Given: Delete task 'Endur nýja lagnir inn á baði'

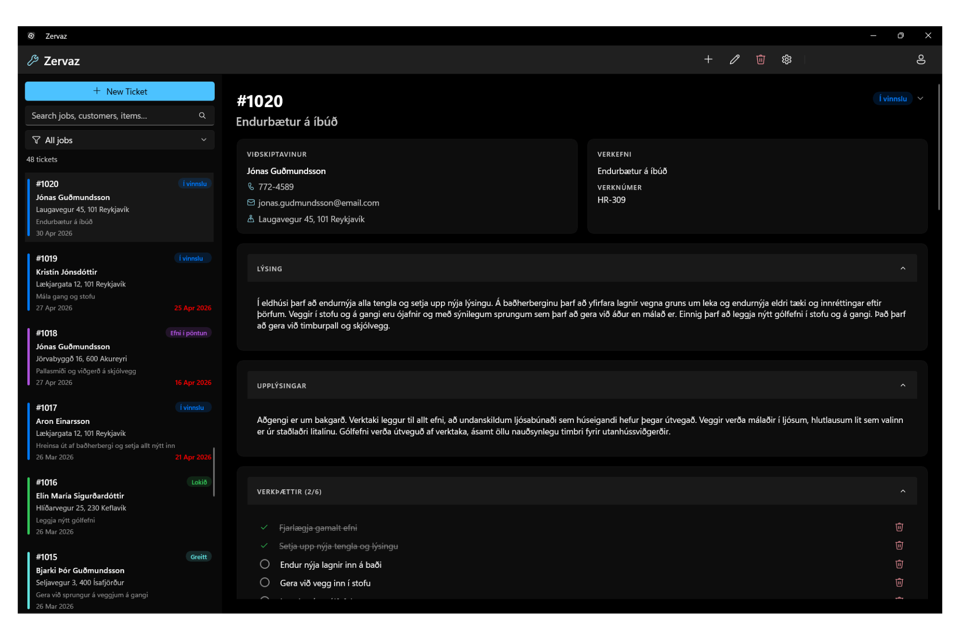Looking at the screenshot, I should click(x=899, y=564).
